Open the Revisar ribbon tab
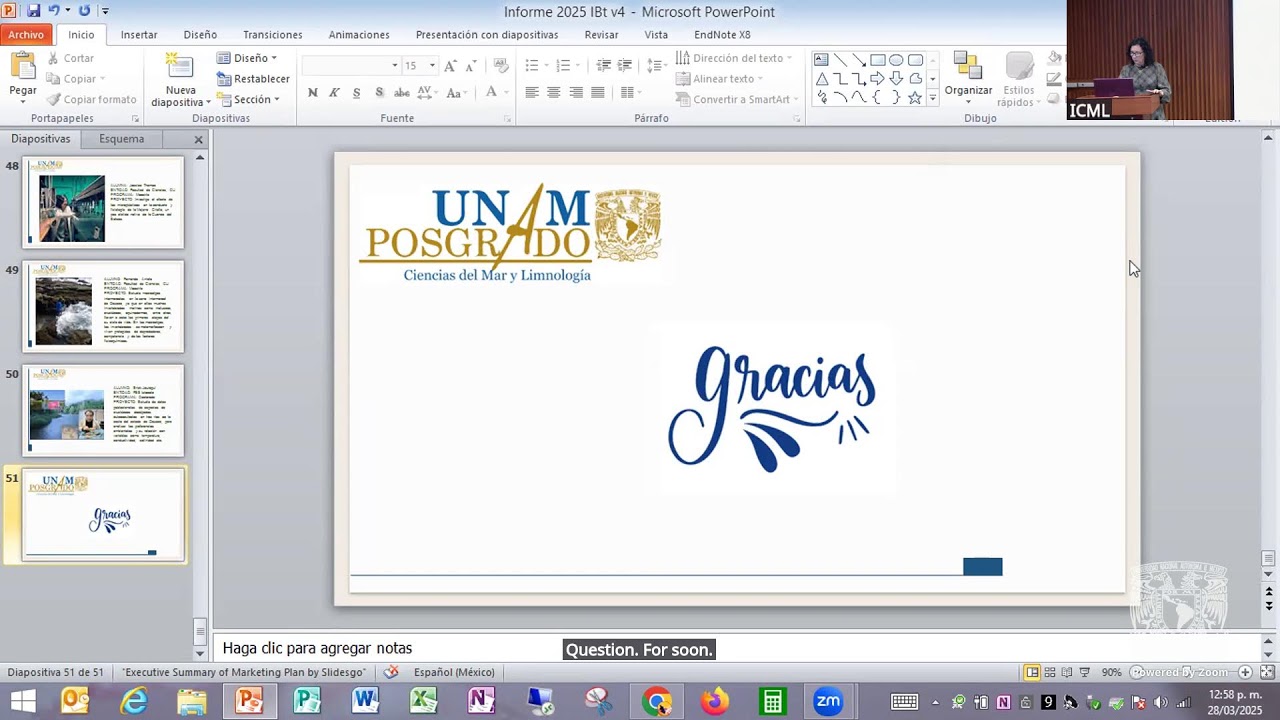This screenshot has width=1280, height=720. click(x=601, y=34)
